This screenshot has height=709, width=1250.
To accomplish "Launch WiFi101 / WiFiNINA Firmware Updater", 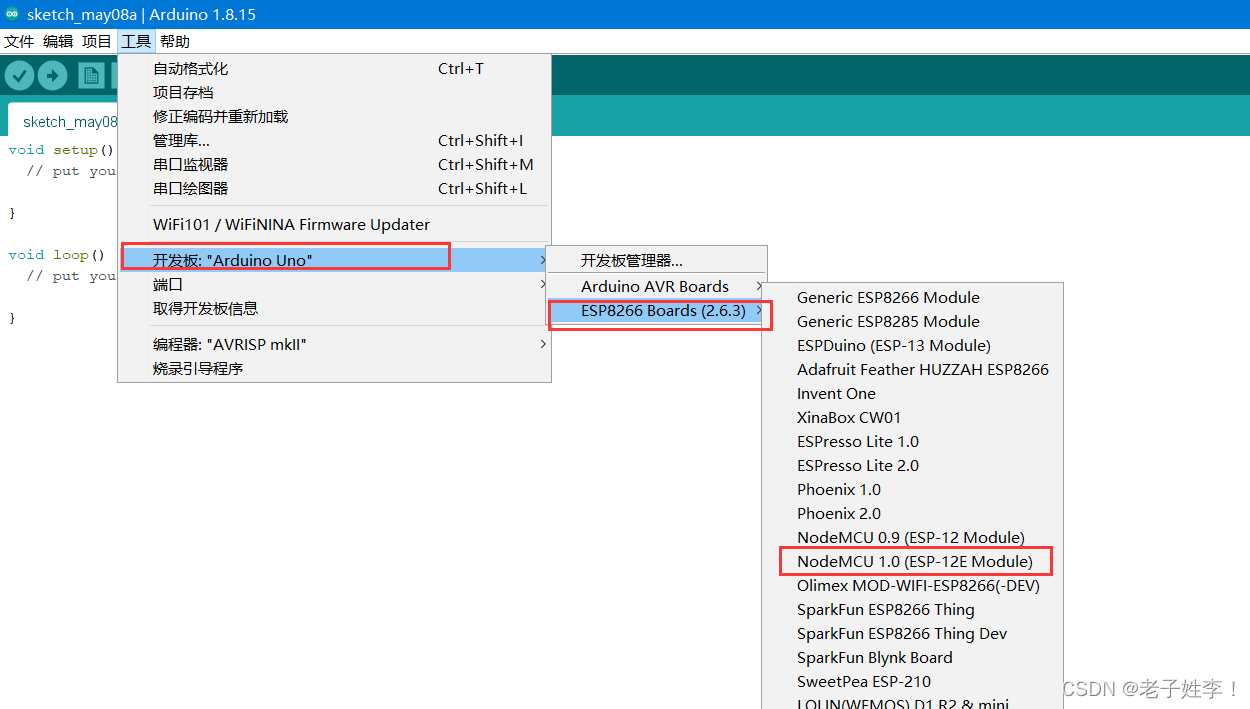I will click(334, 224).
